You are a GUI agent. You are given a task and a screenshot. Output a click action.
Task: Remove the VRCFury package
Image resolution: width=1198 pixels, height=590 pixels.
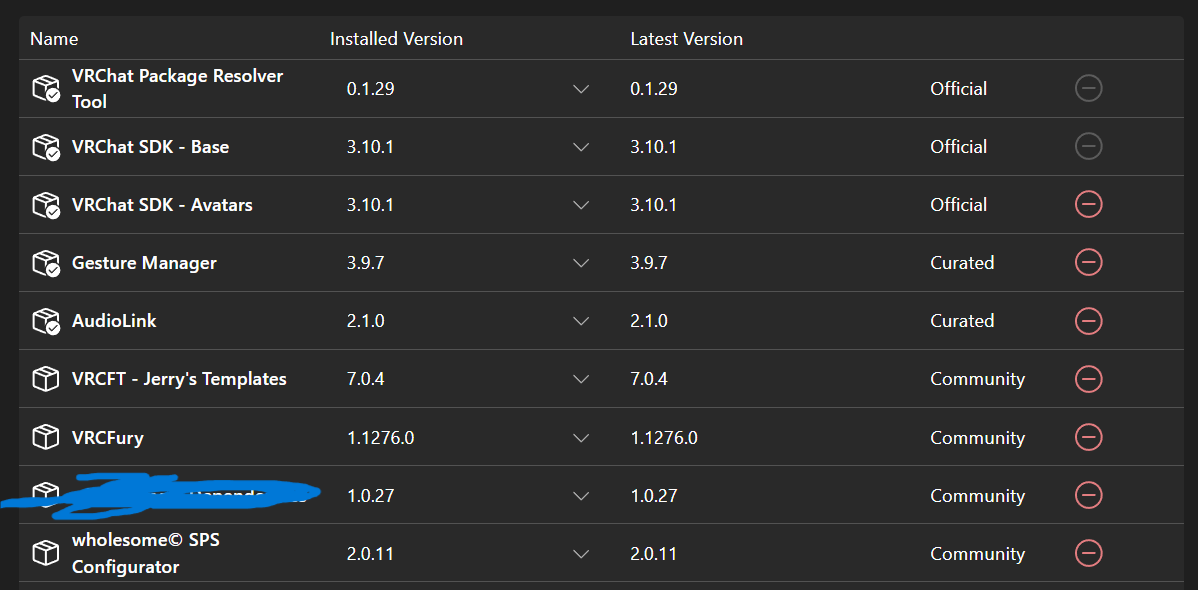tap(1088, 437)
